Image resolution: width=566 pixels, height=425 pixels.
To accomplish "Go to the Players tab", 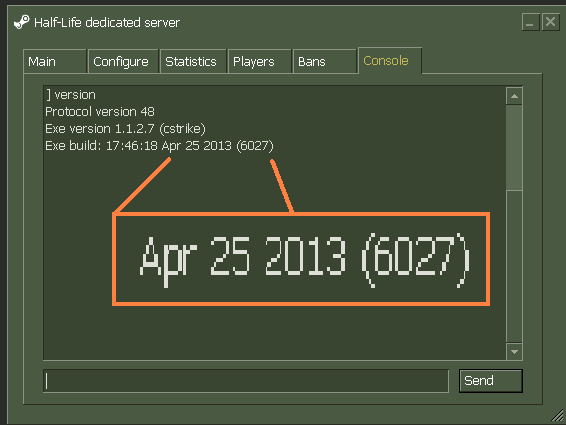I will pos(260,61).
